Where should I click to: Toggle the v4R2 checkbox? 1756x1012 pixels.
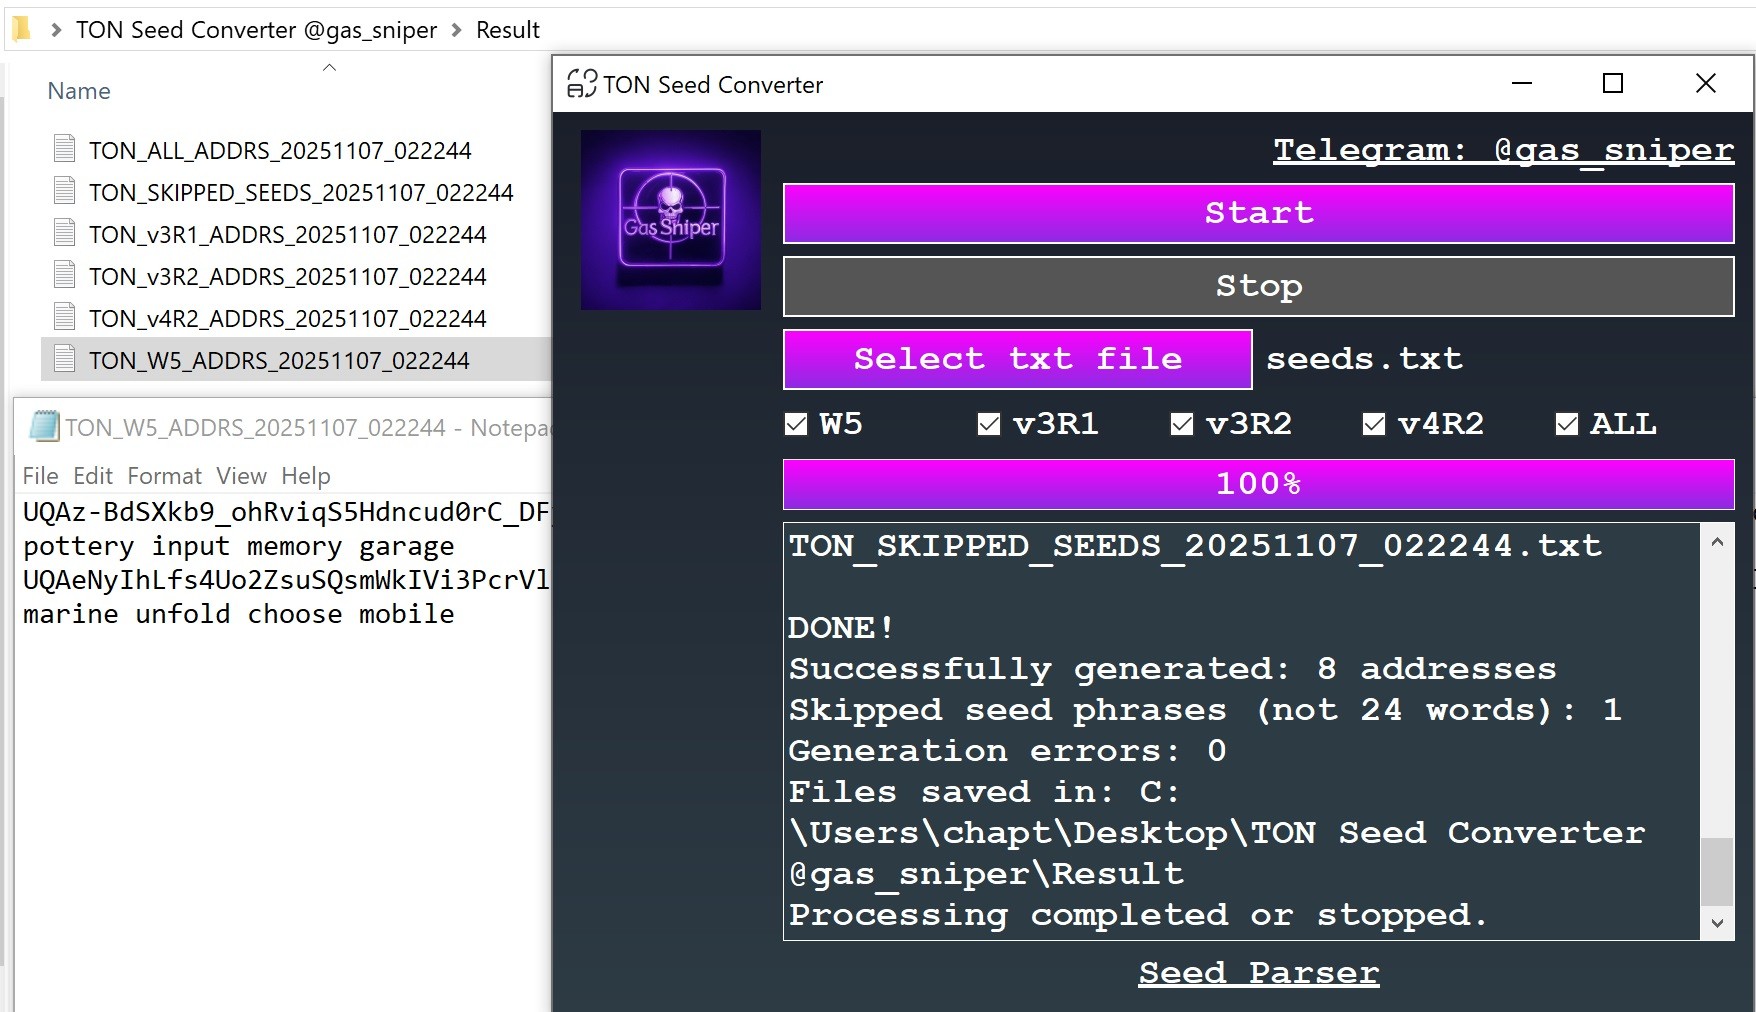point(1374,424)
